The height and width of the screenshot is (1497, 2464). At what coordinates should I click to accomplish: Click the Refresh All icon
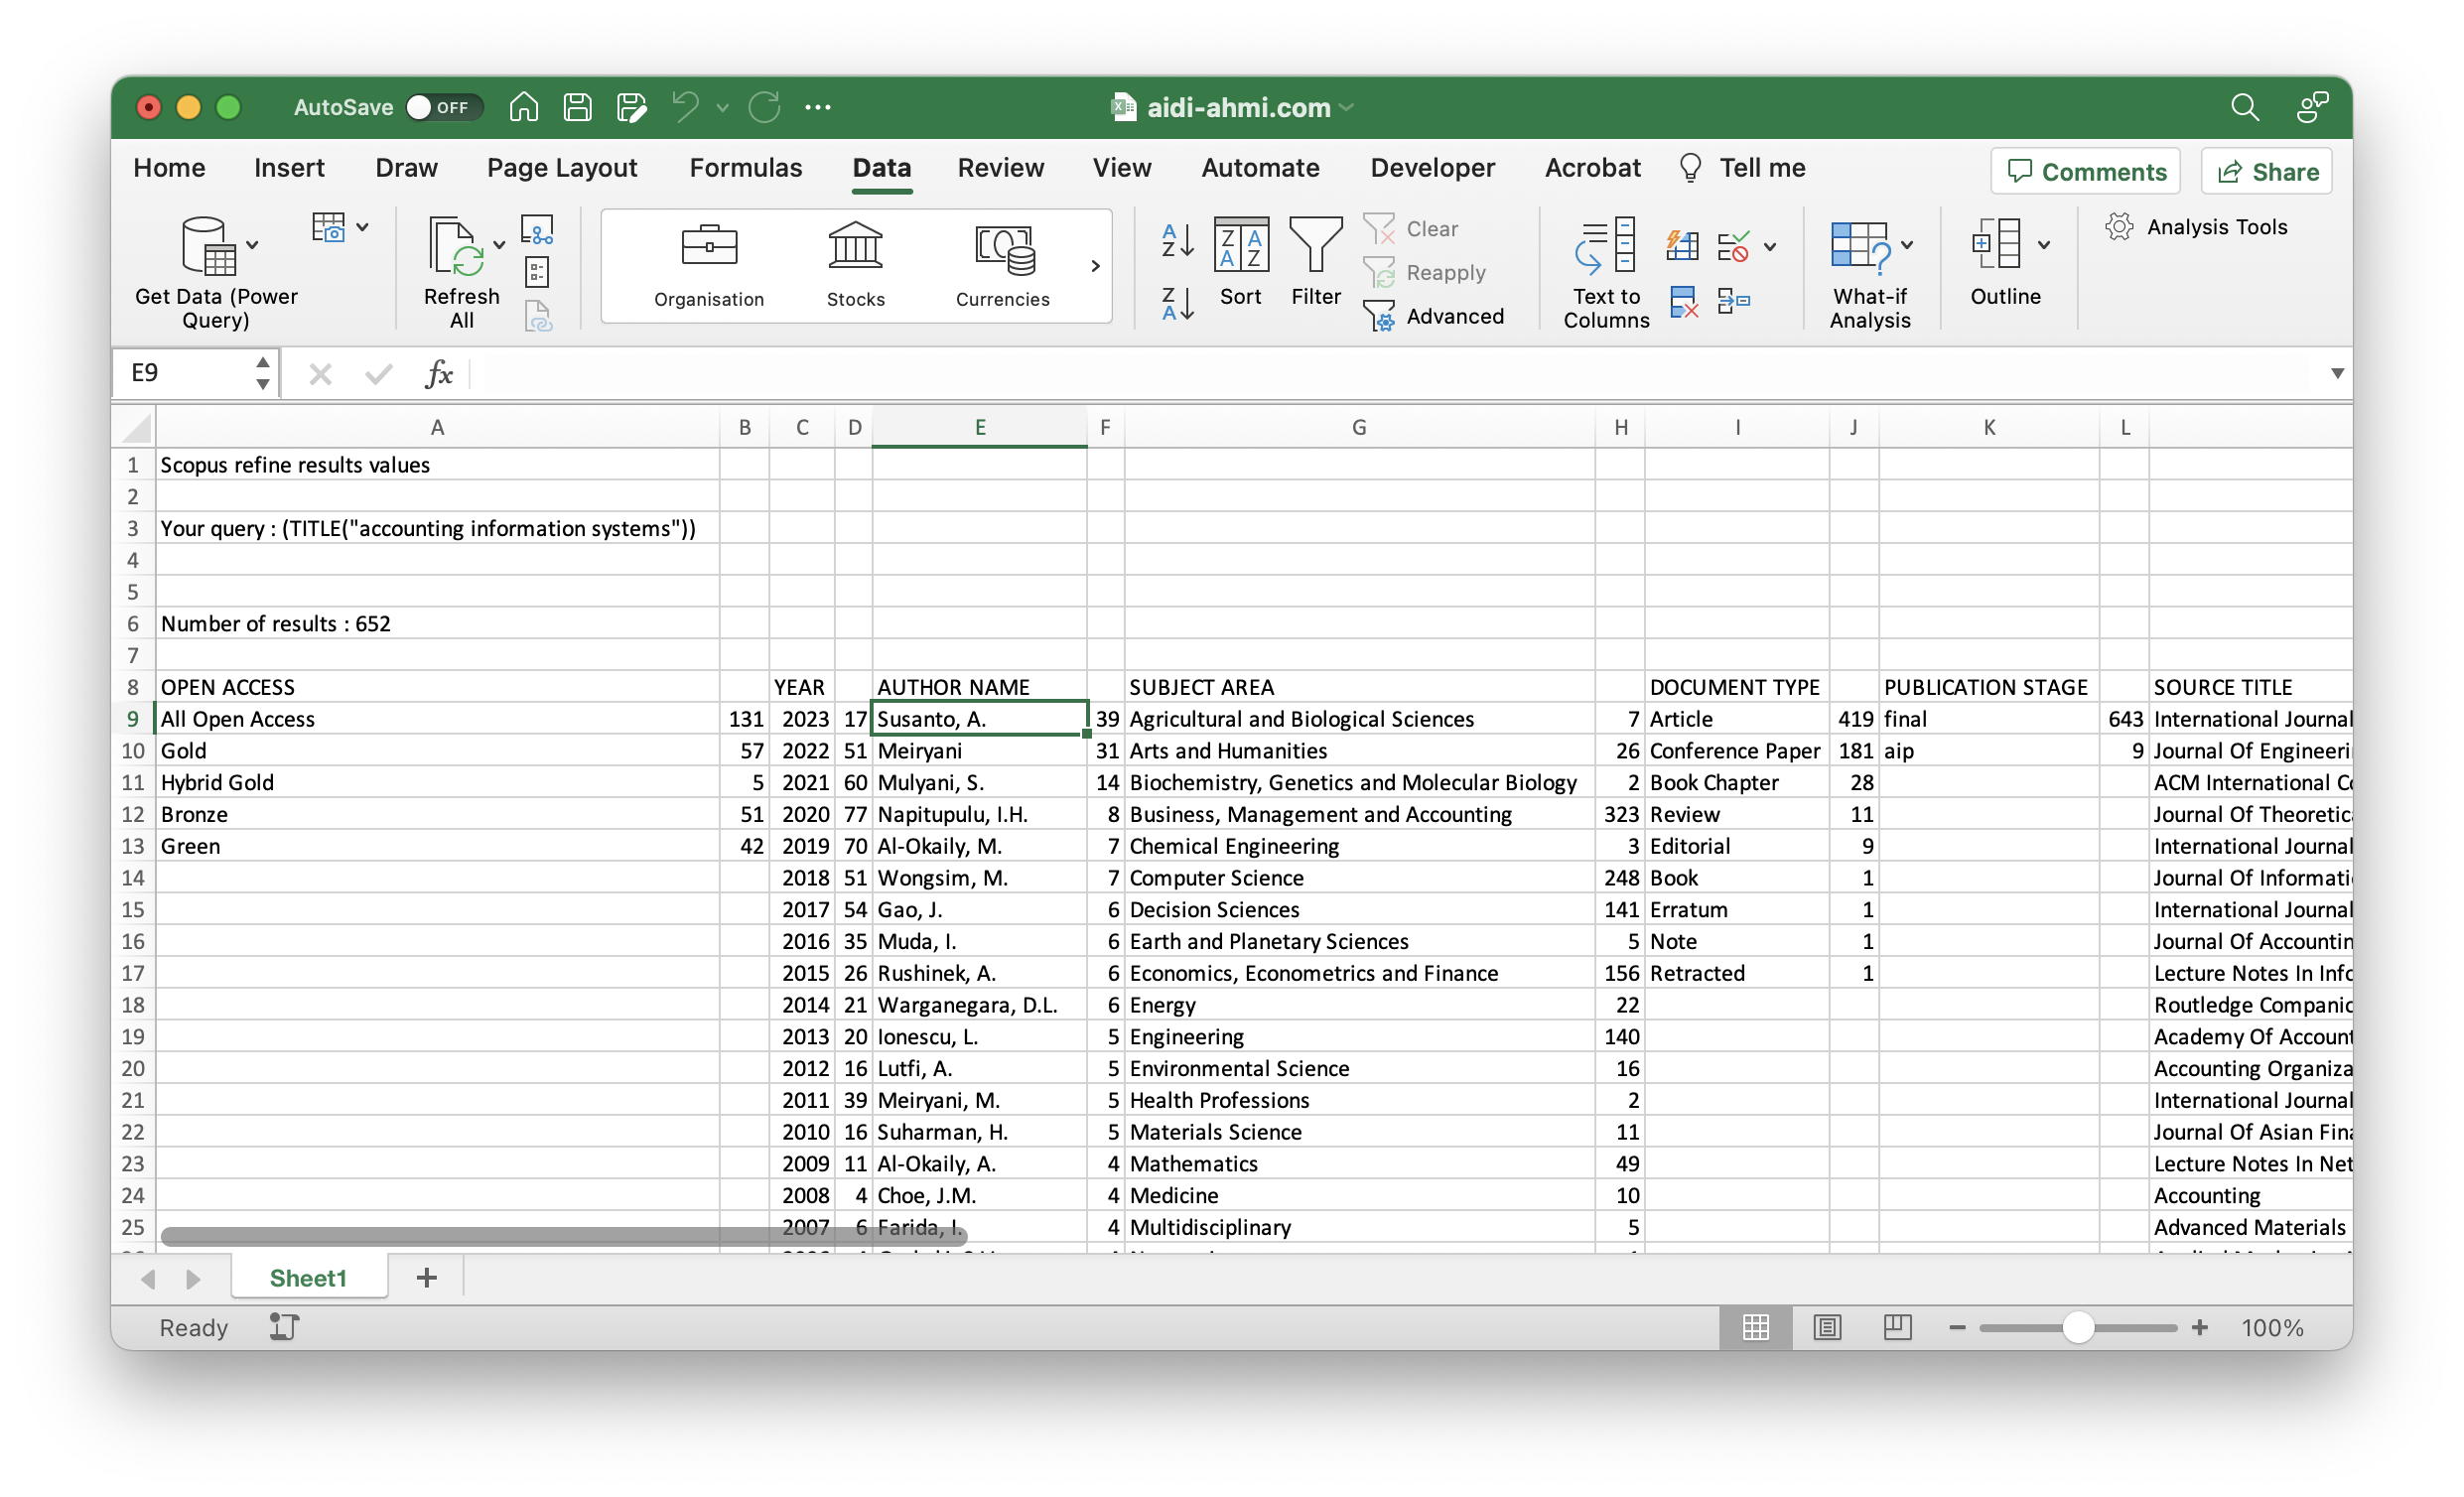[x=457, y=246]
